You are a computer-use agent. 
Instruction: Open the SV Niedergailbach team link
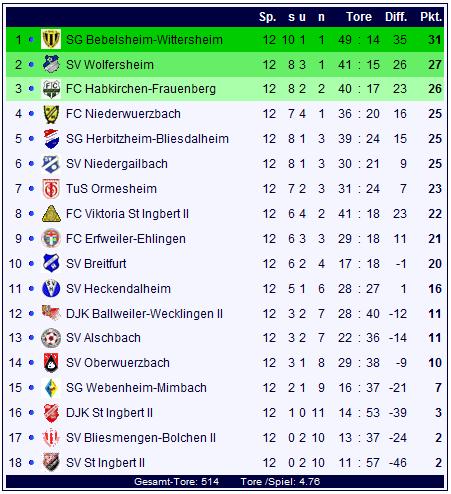coord(117,164)
